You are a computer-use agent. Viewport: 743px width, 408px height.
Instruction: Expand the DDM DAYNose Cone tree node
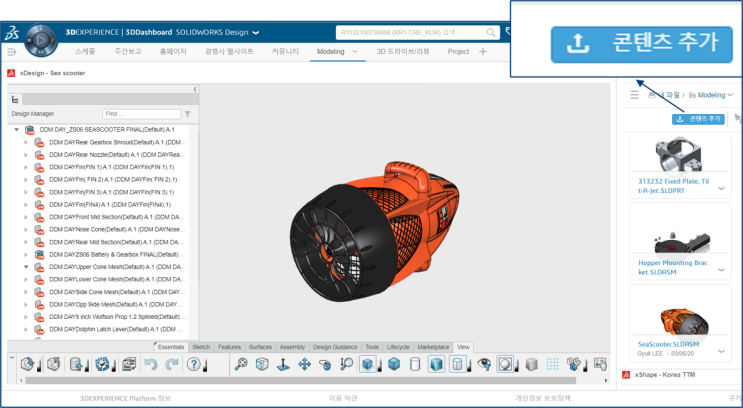click(x=26, y=229)
